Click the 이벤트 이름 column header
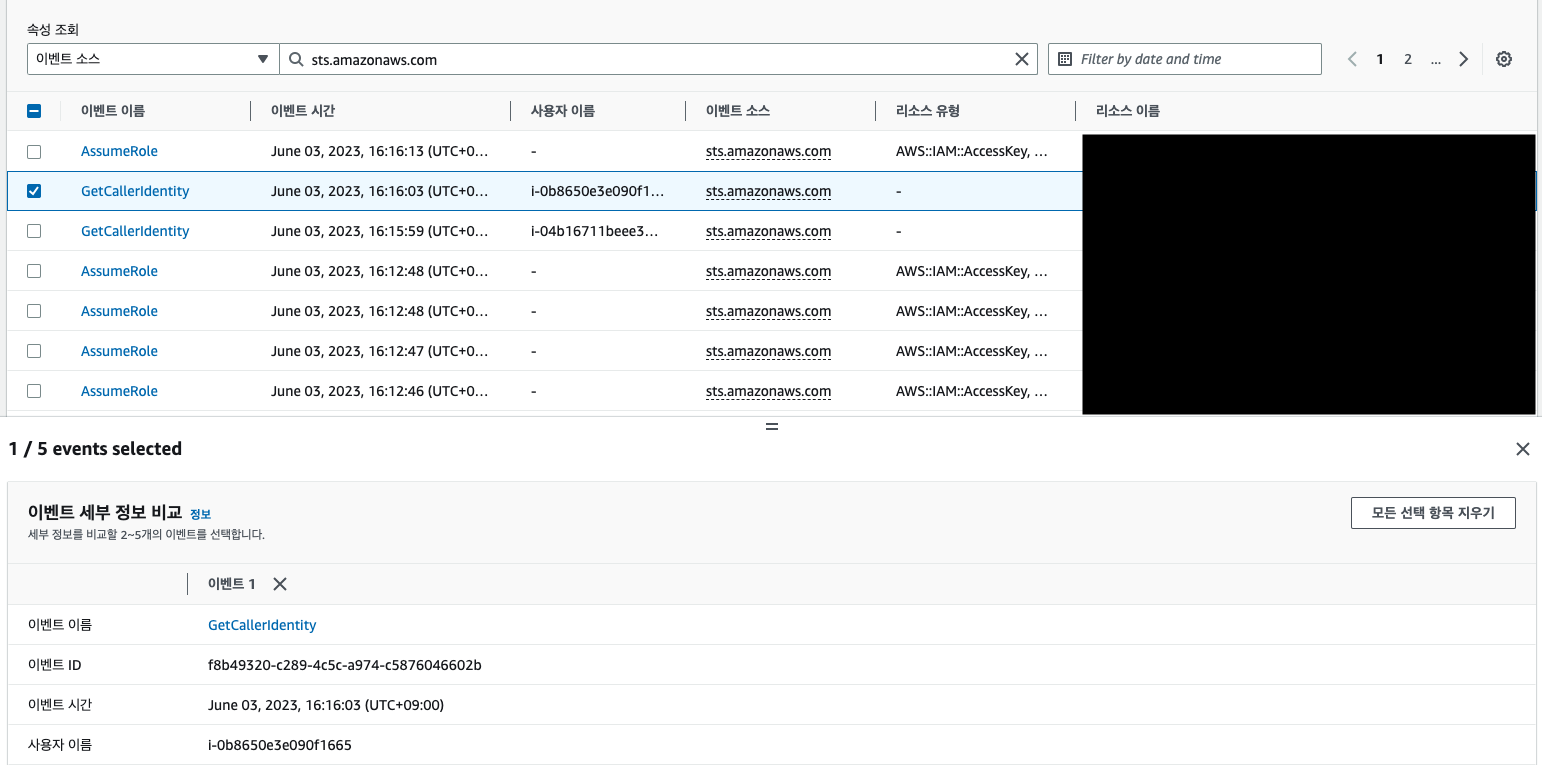Viewport: 1542px width, 765px height. pos(113,111)
